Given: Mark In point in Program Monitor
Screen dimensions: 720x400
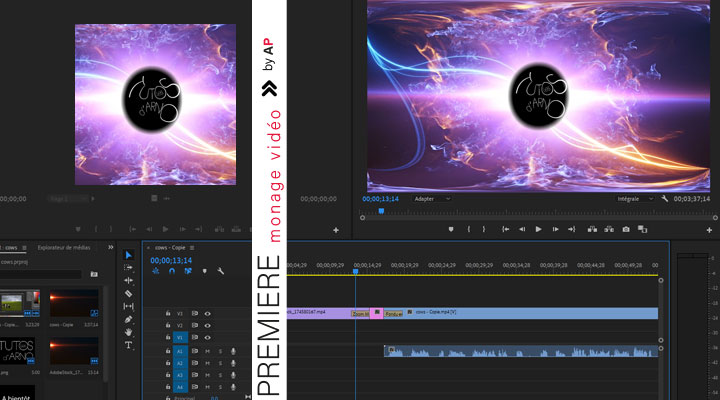Looking at the screenshot, I should coord(468,229).
